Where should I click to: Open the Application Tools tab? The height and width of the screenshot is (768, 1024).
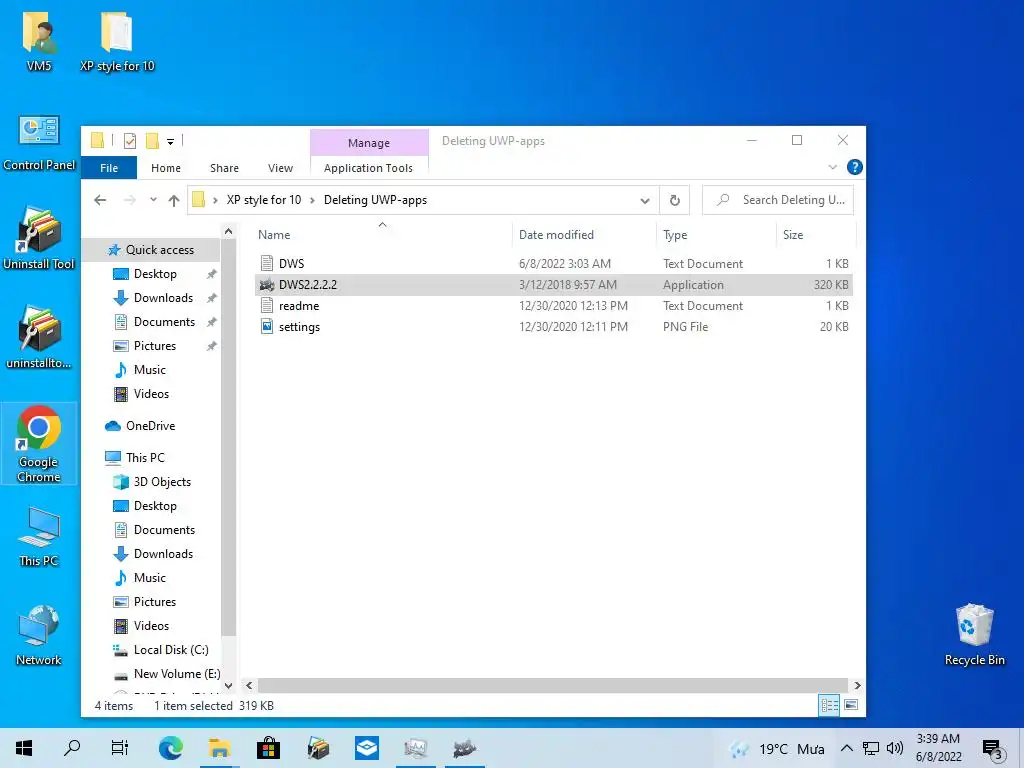click(x=368, y=168)
